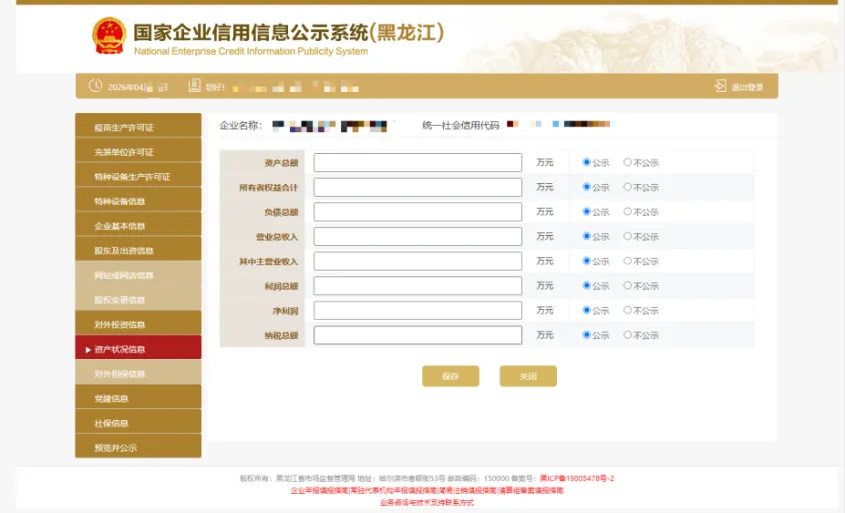Open the 简易注销填报指南 footer link
845x513 pixels.
pyautogui.click(x=467, y=490)
